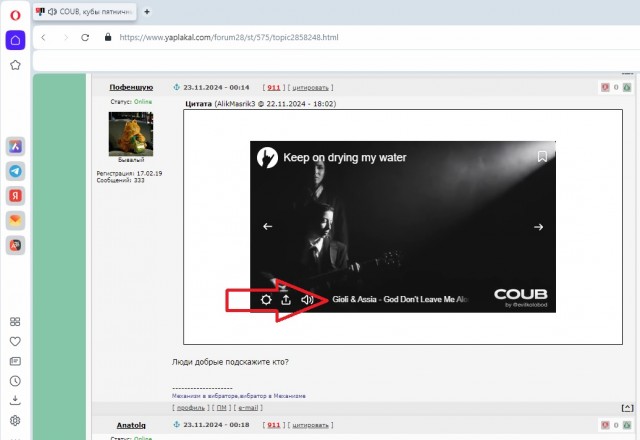Screen dimensions: 640x440
Task: Jump to top with the [^] button
Action: (627, 408)
